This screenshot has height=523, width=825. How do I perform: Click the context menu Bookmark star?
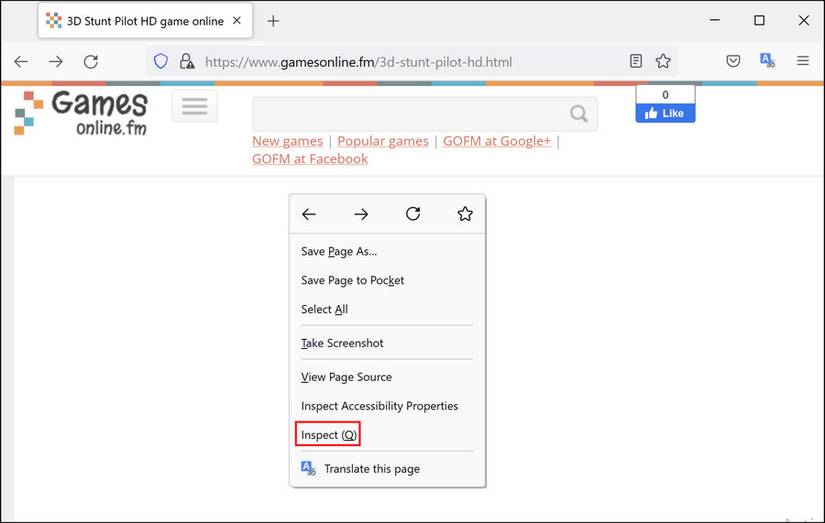point(465,214)
